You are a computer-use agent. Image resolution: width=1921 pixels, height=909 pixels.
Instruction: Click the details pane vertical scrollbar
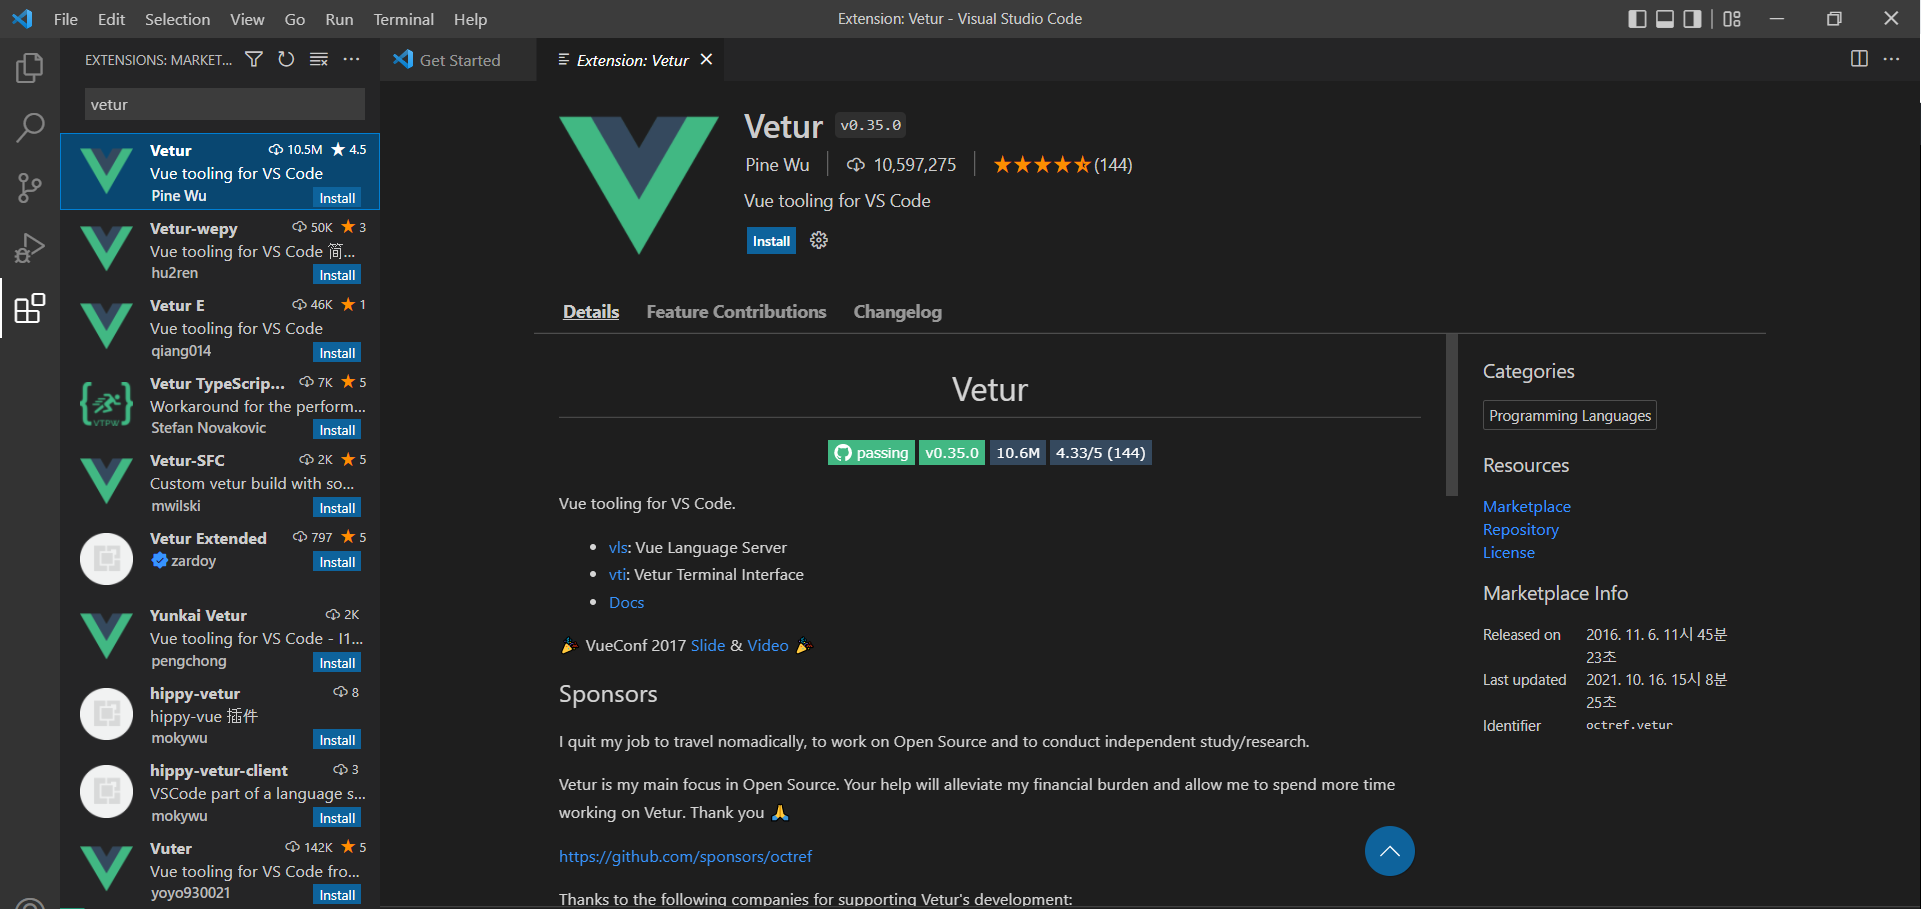[1452, 415]
